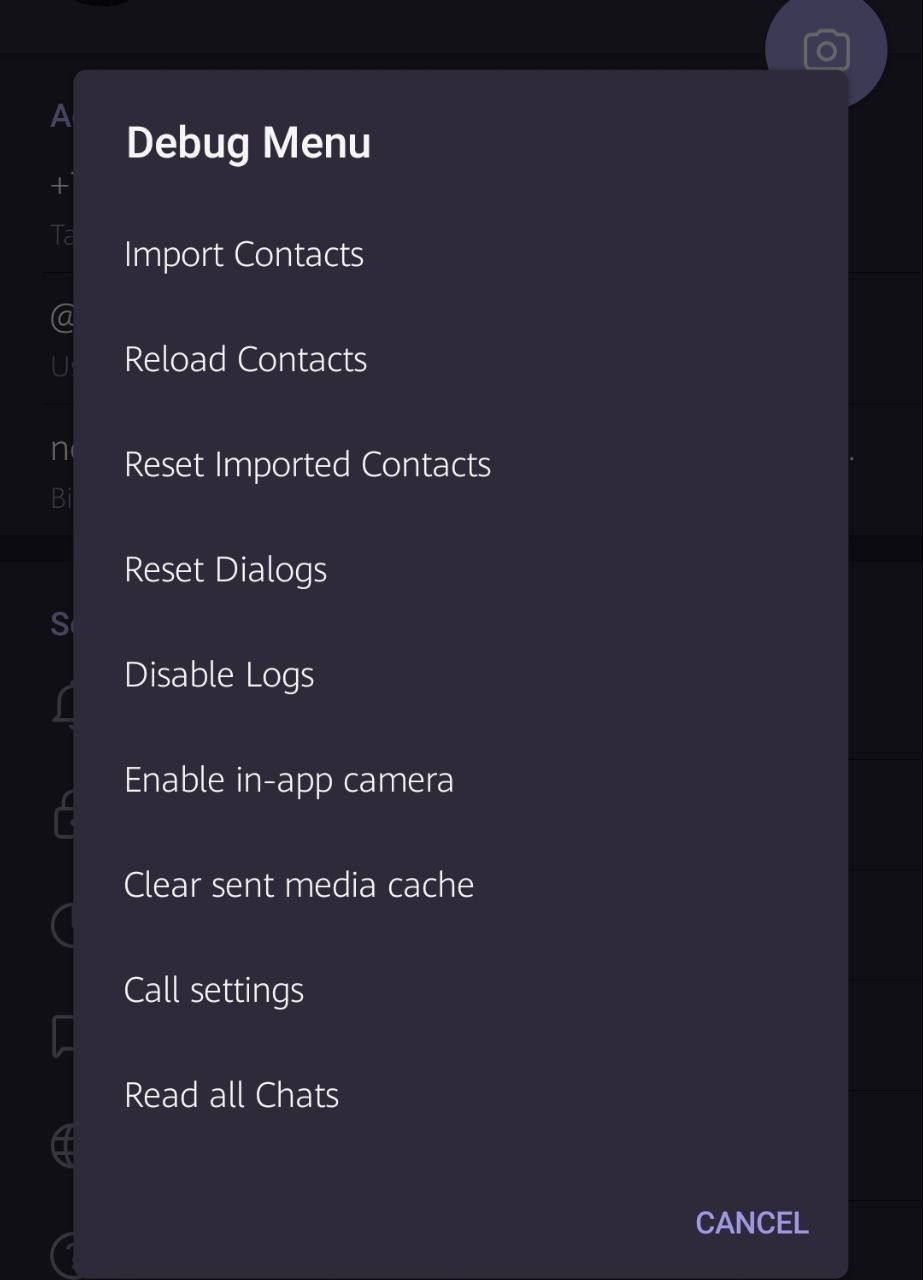The width and height of the screenshot is (923, 1280).
Task: Enable in-app camera option
Action: (288, 780)
